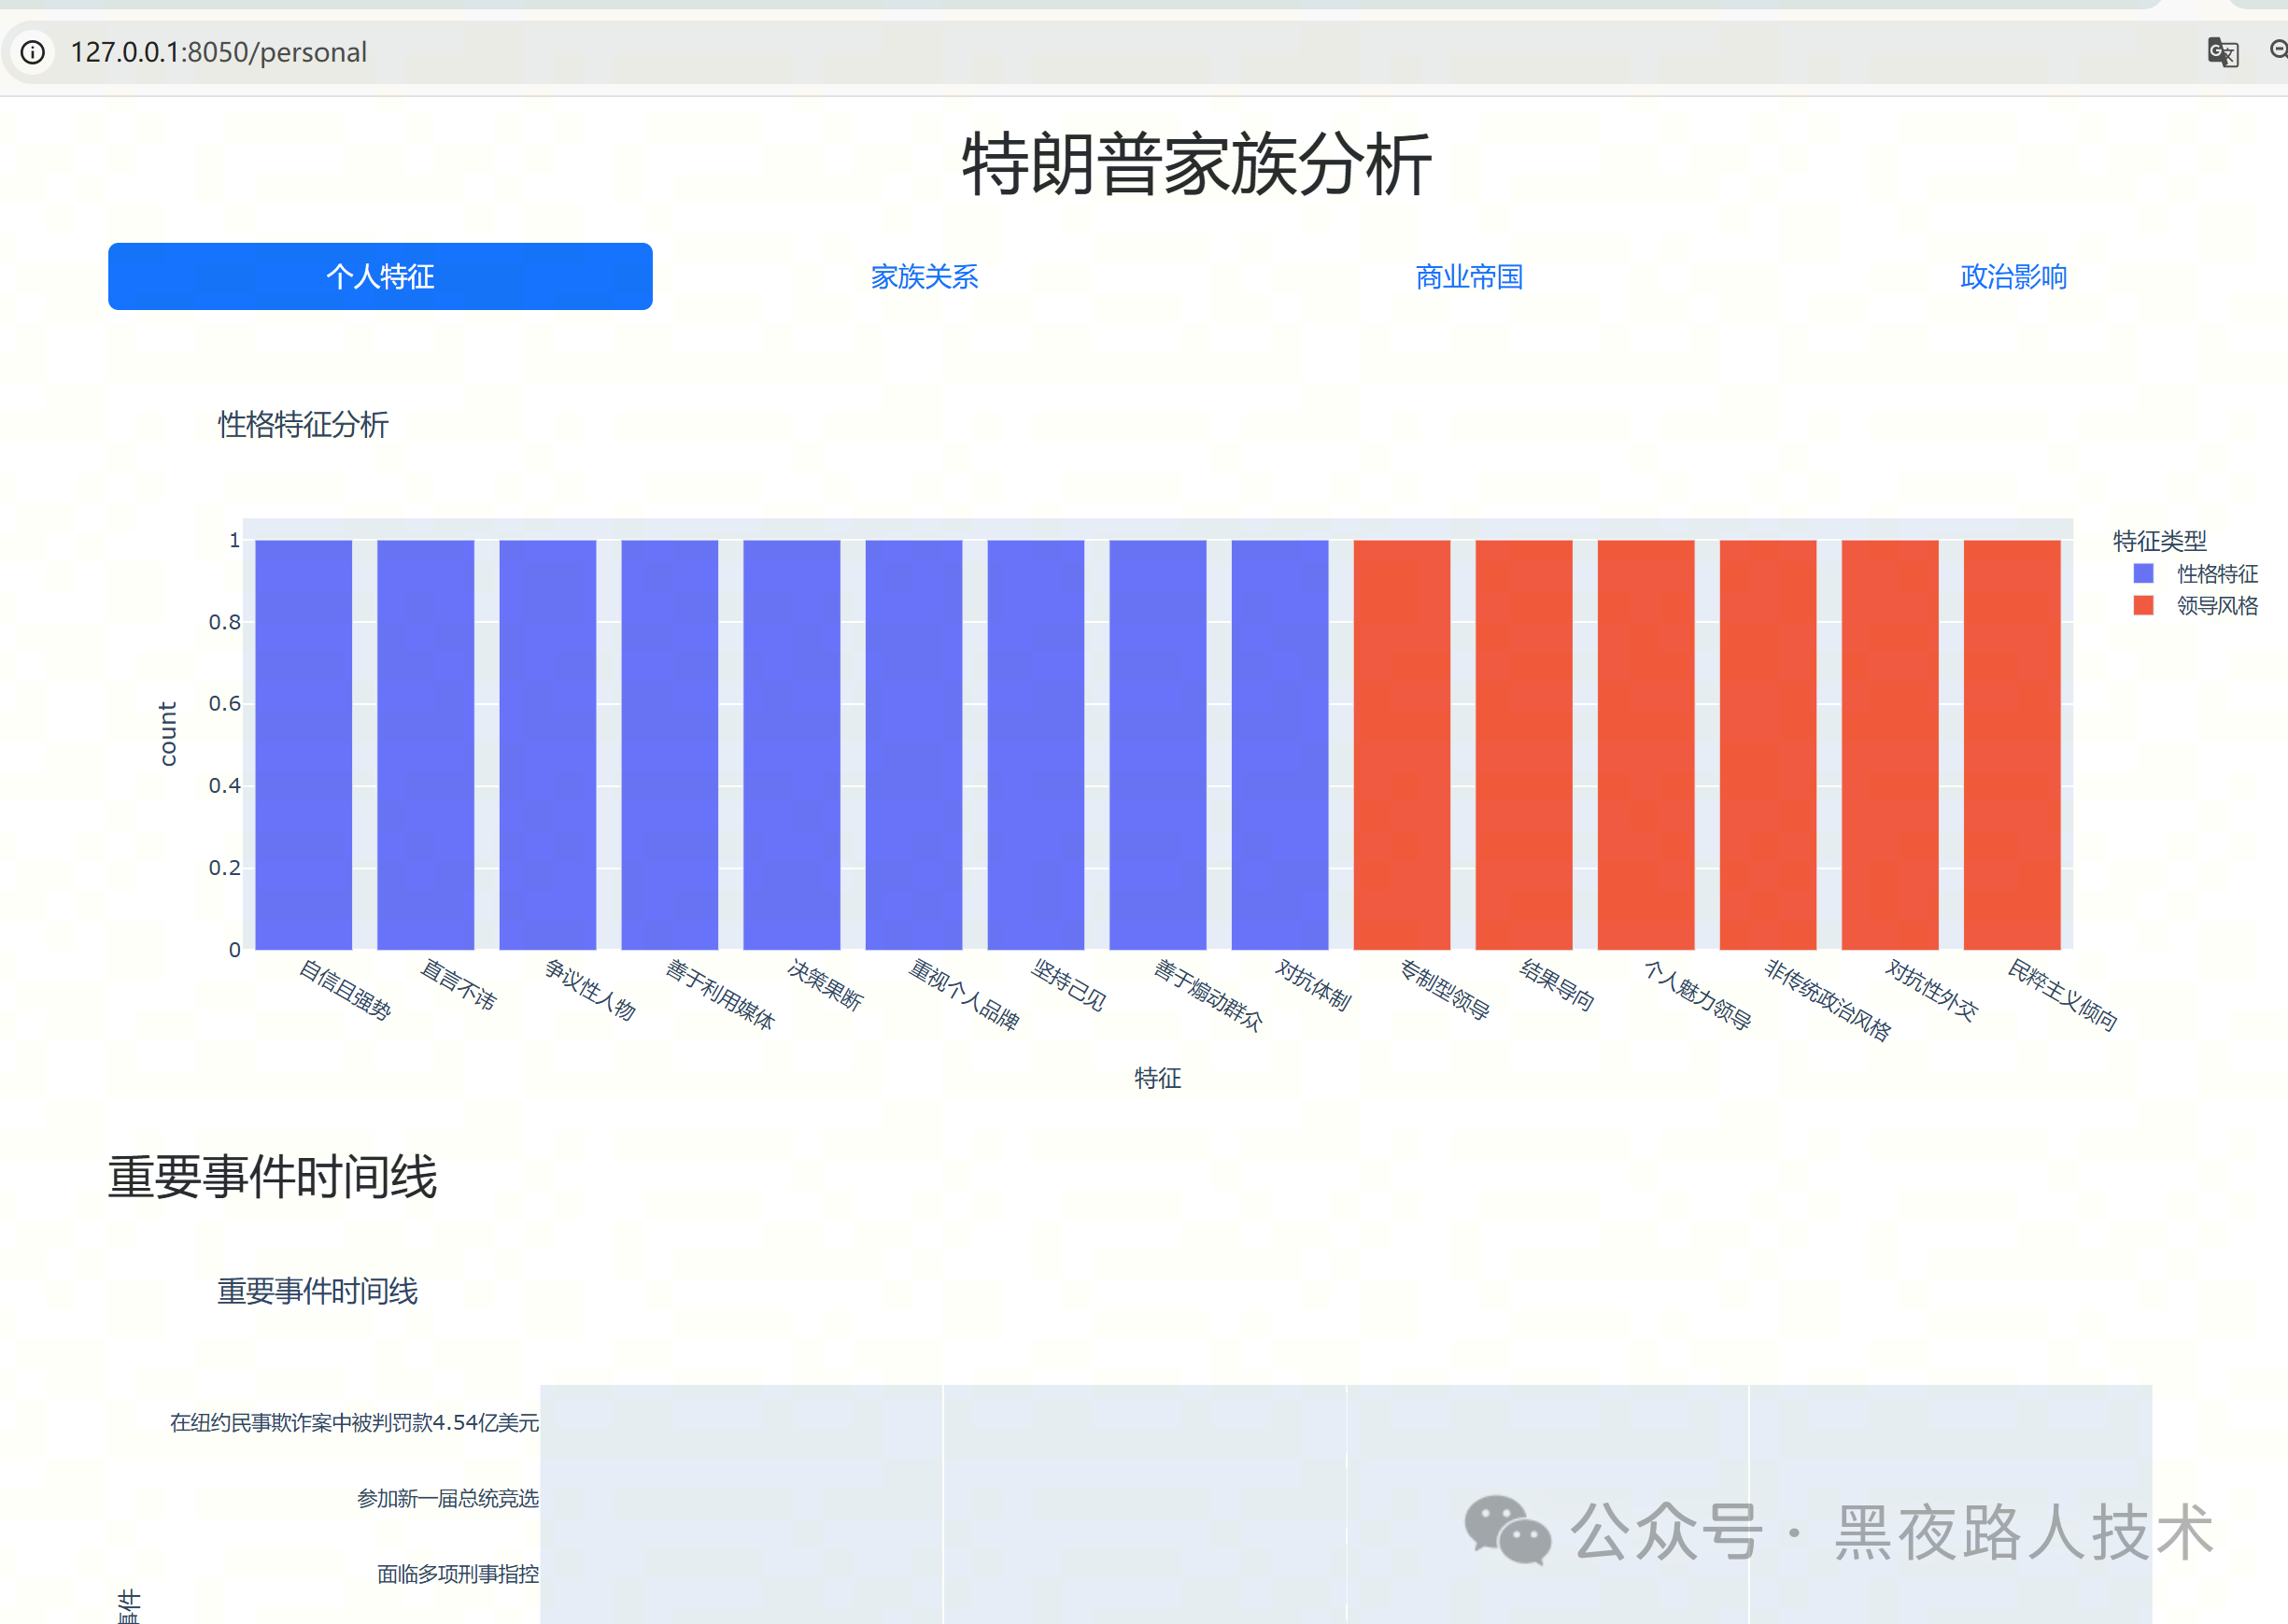2288x1624 pixels.
Task: Click the 个人魅力领导 red bar
Action: point(1645,745)
